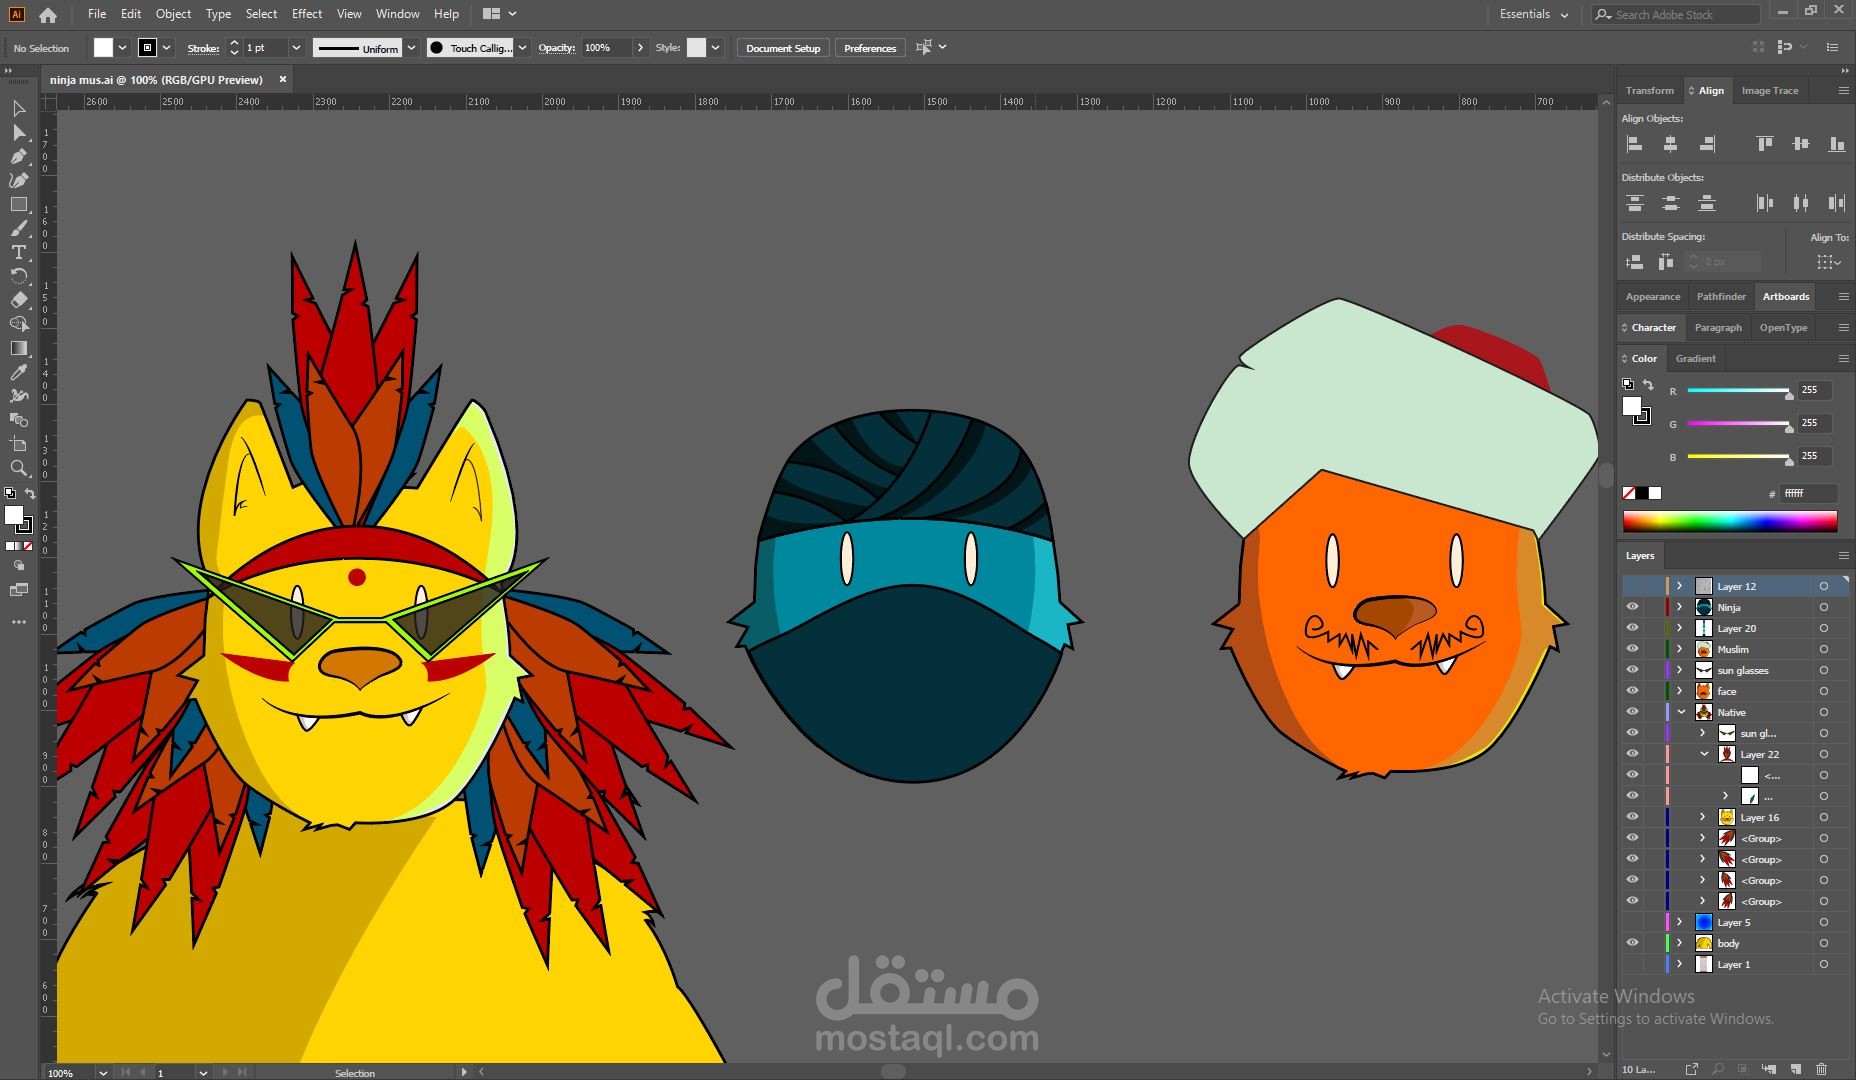
Task: Hide the body layer
Action: click(1632, 943)
